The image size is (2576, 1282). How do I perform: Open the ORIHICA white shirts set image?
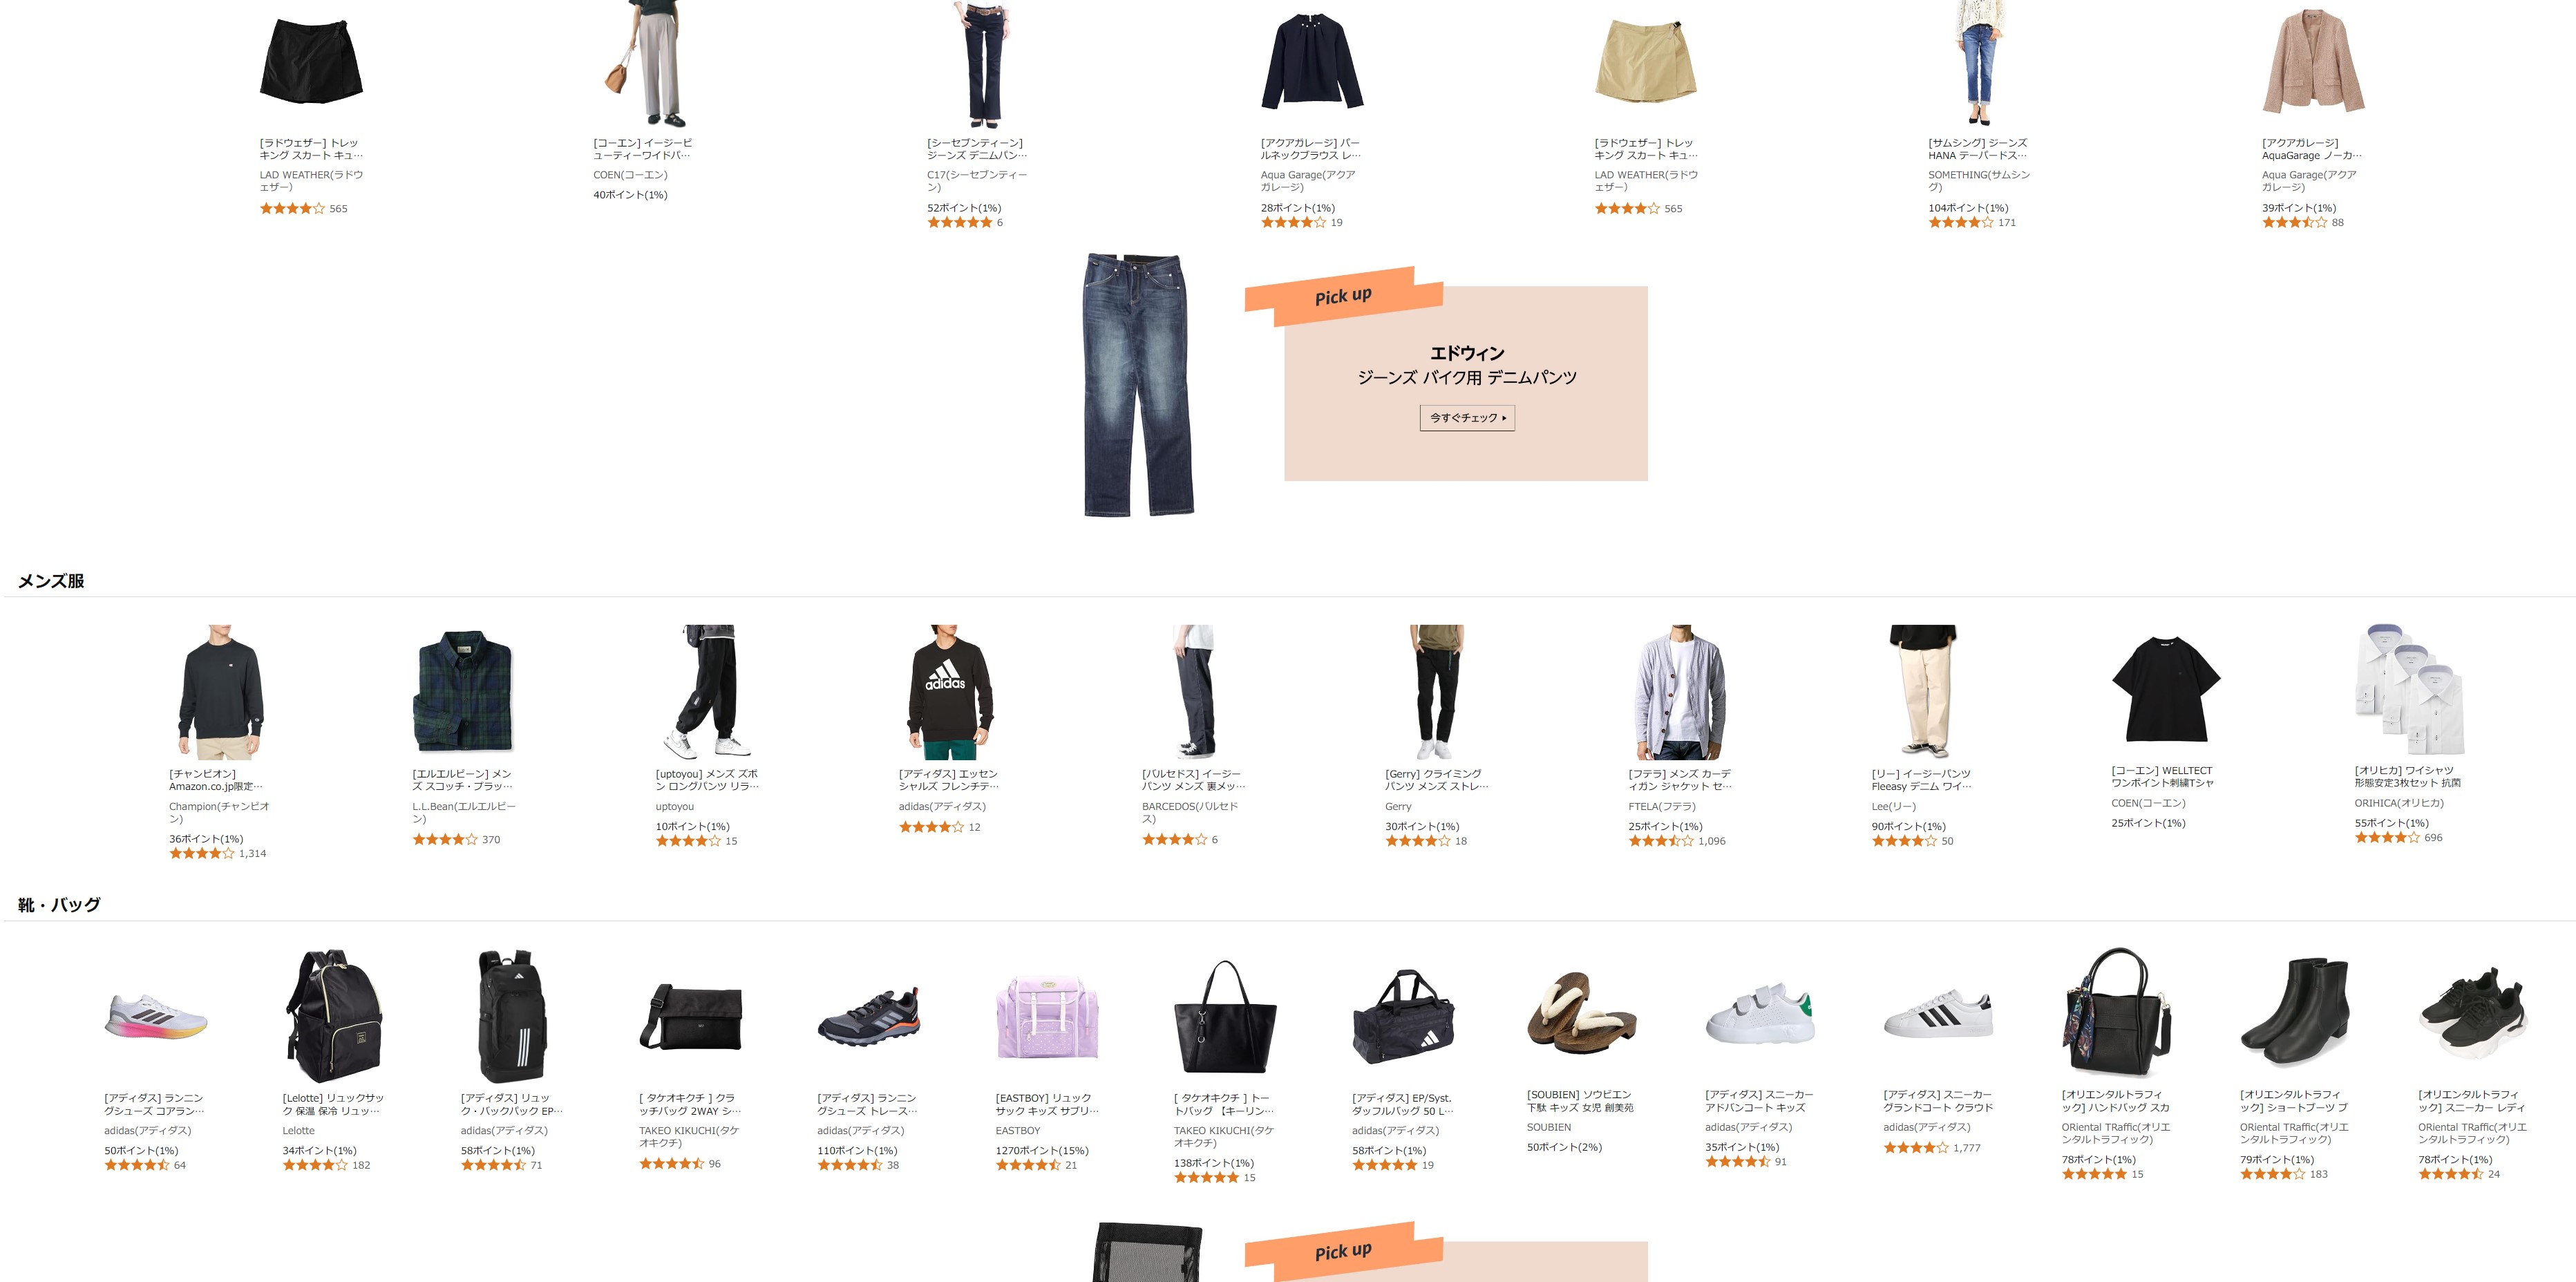pyautogui.click(x=2409, y=690)
